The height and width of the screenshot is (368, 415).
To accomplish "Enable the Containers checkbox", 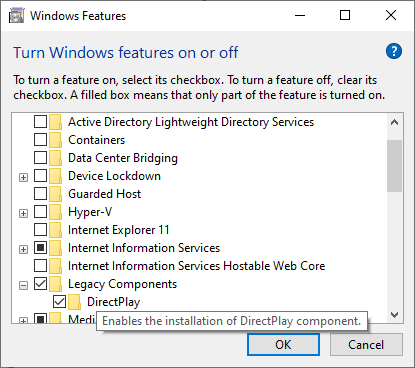I will 40,140.
